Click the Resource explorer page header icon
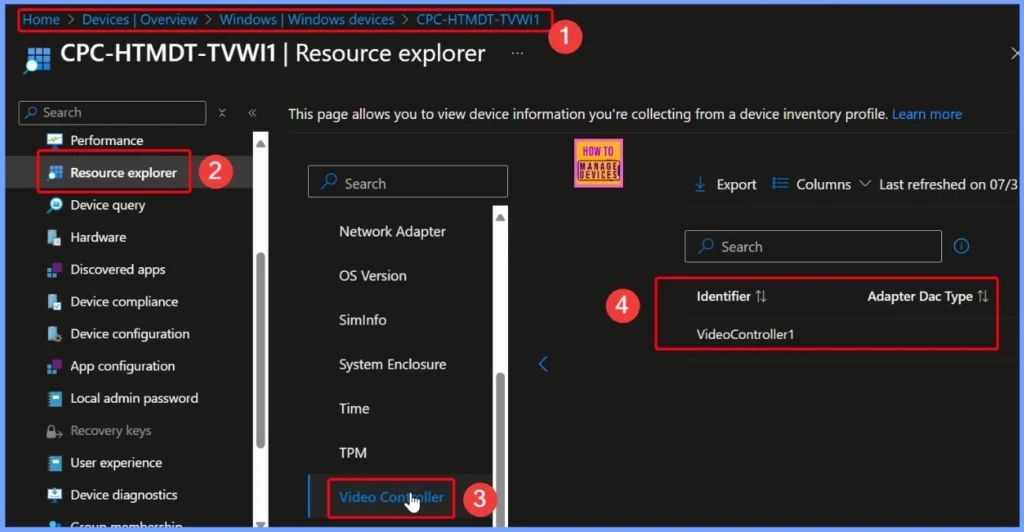The image size is (1024, 532). coord(38,59)
